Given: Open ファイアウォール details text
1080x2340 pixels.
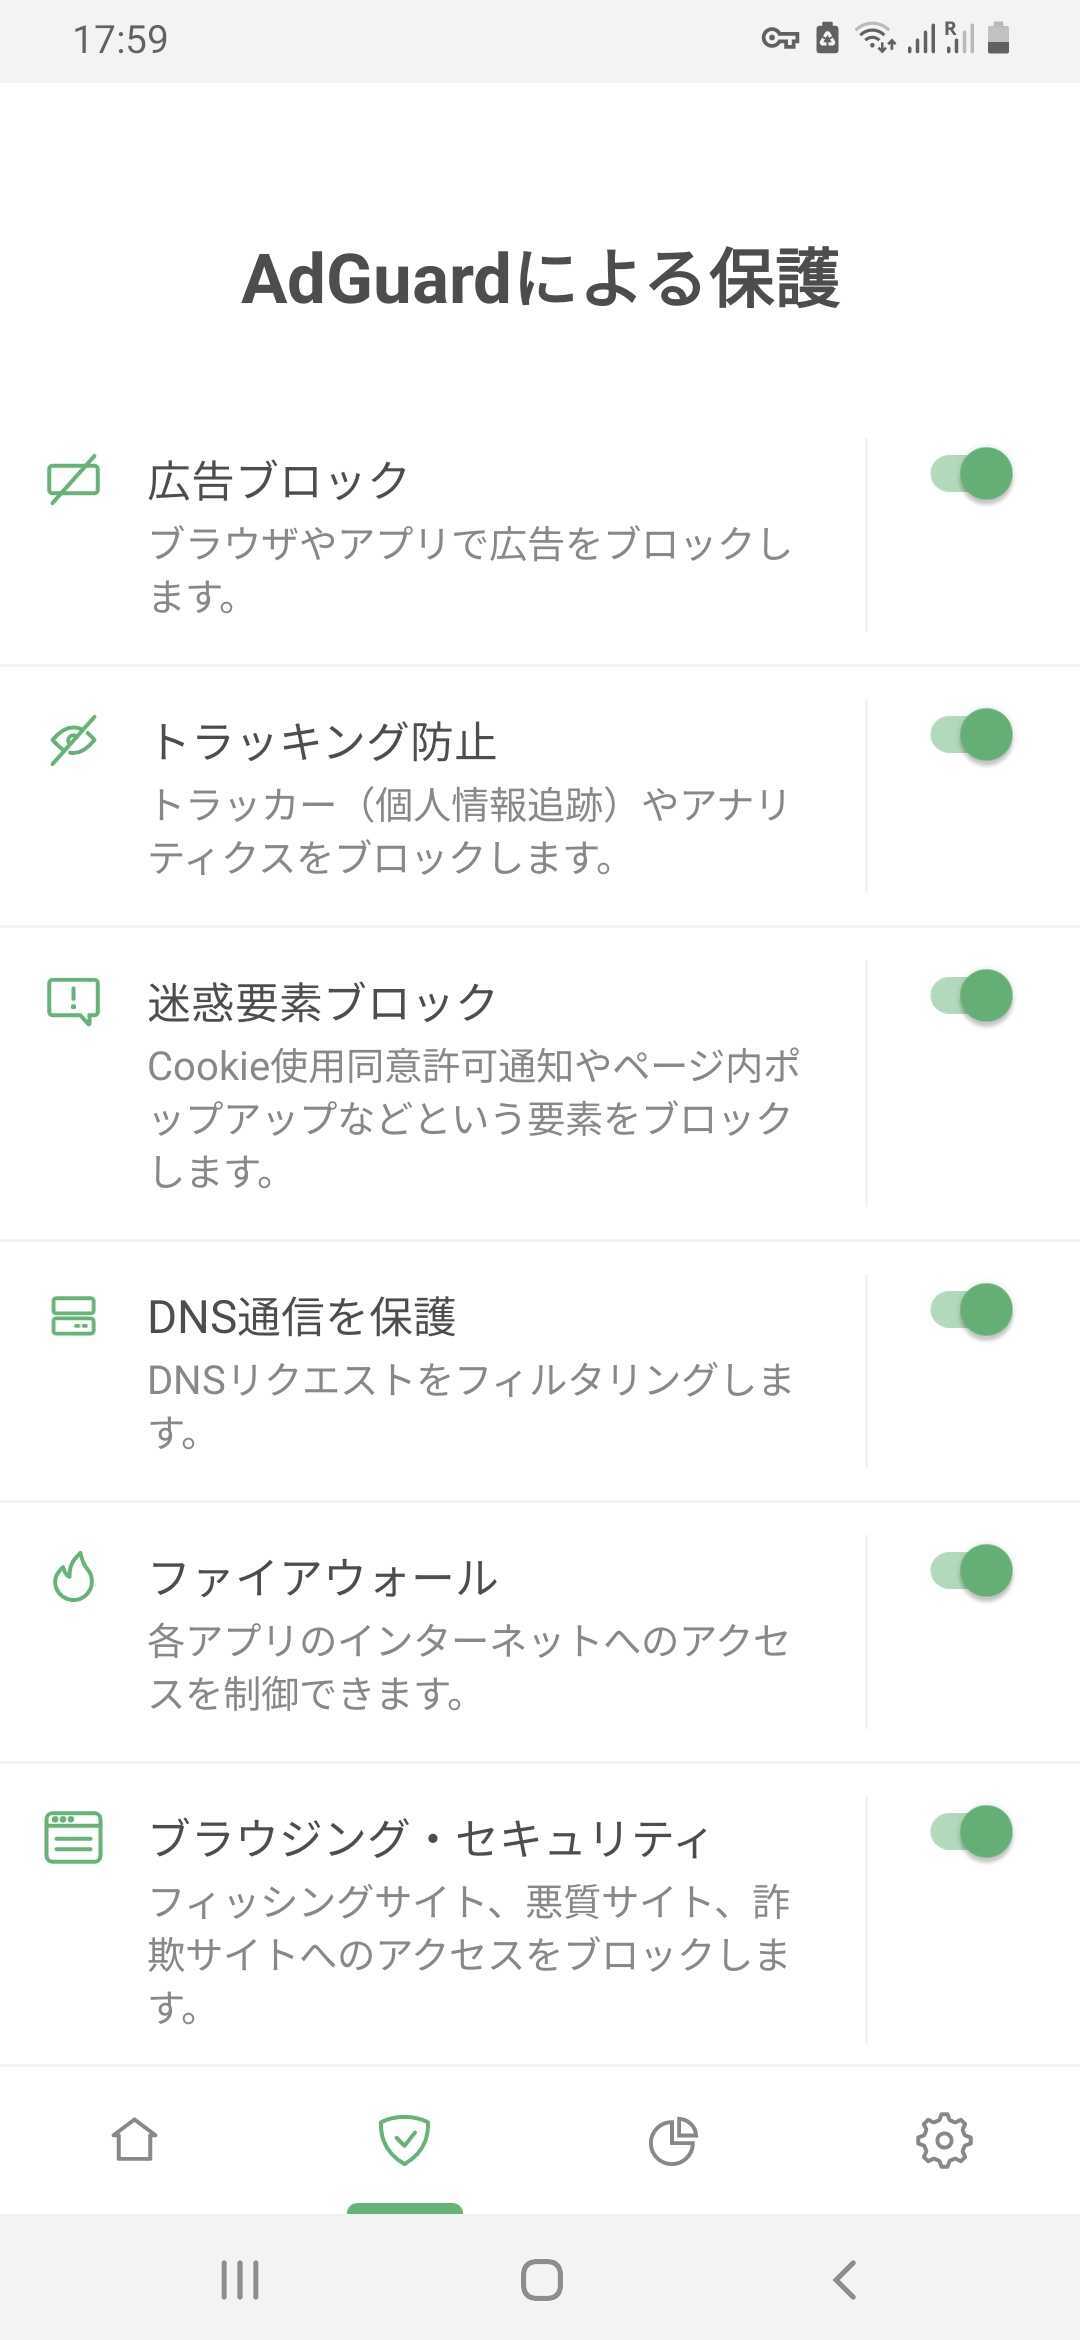Looking at the screenshot, I should tap(470, 1667).
